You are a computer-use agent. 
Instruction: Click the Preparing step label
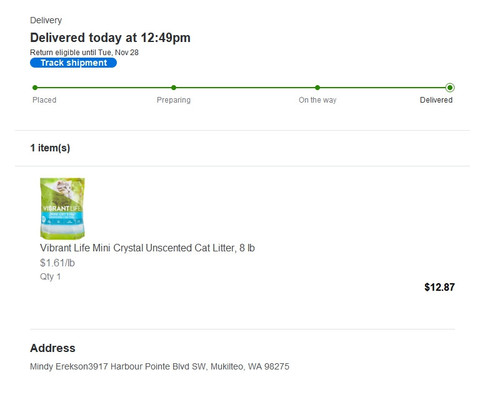point(174,100)
